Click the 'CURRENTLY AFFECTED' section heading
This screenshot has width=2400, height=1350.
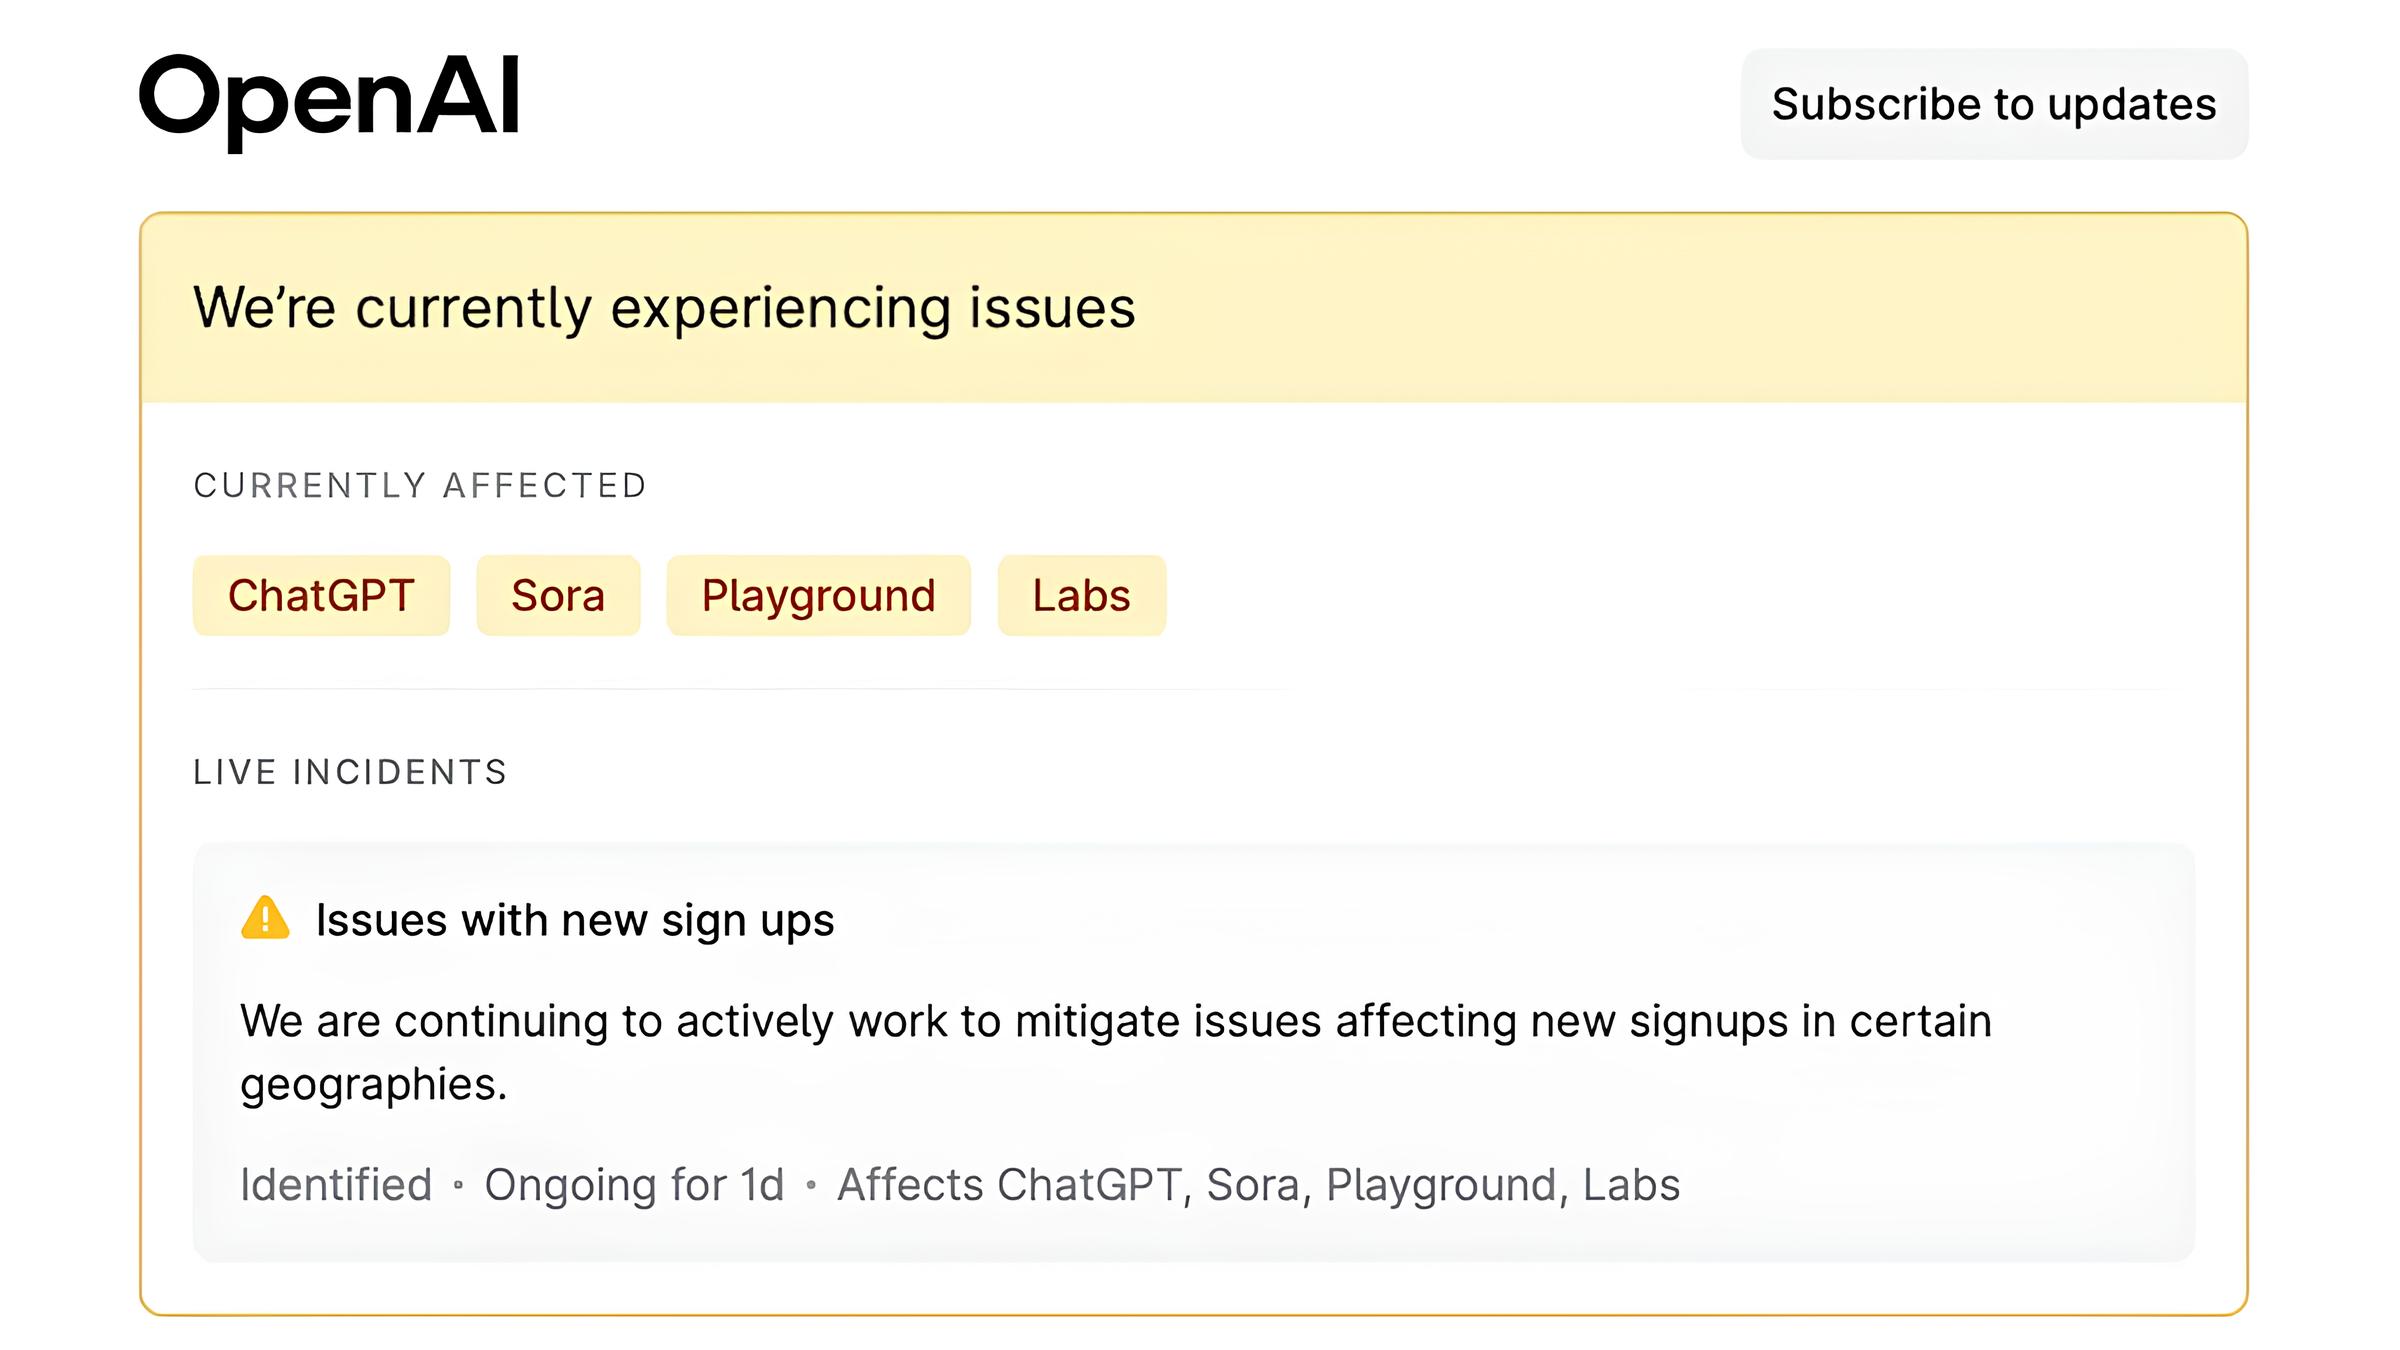pyautogui.click(x=420, y=486)
